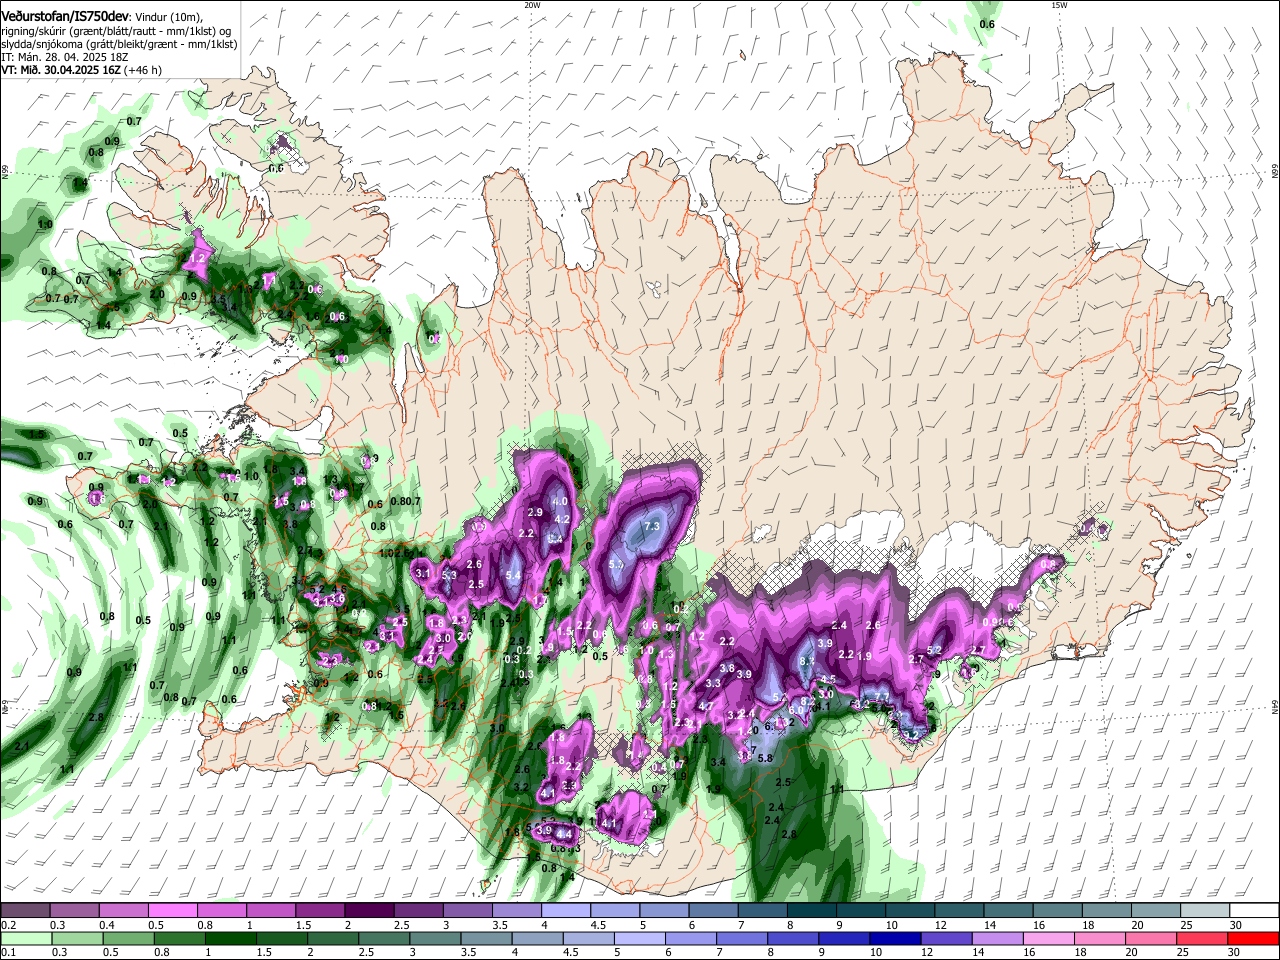Select lower rain-scale swatch labelled 0.1
The height and width of the screenshot is (960, 1280).
pos(25,938)
